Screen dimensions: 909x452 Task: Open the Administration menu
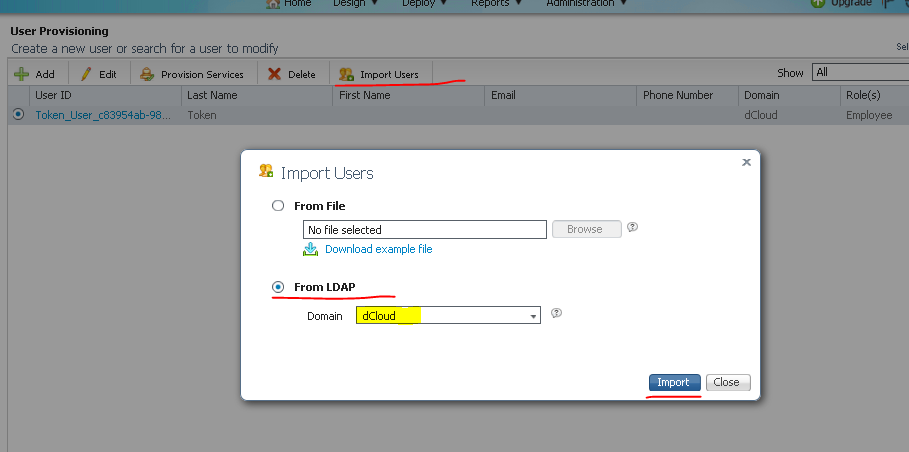pos(587,3)
